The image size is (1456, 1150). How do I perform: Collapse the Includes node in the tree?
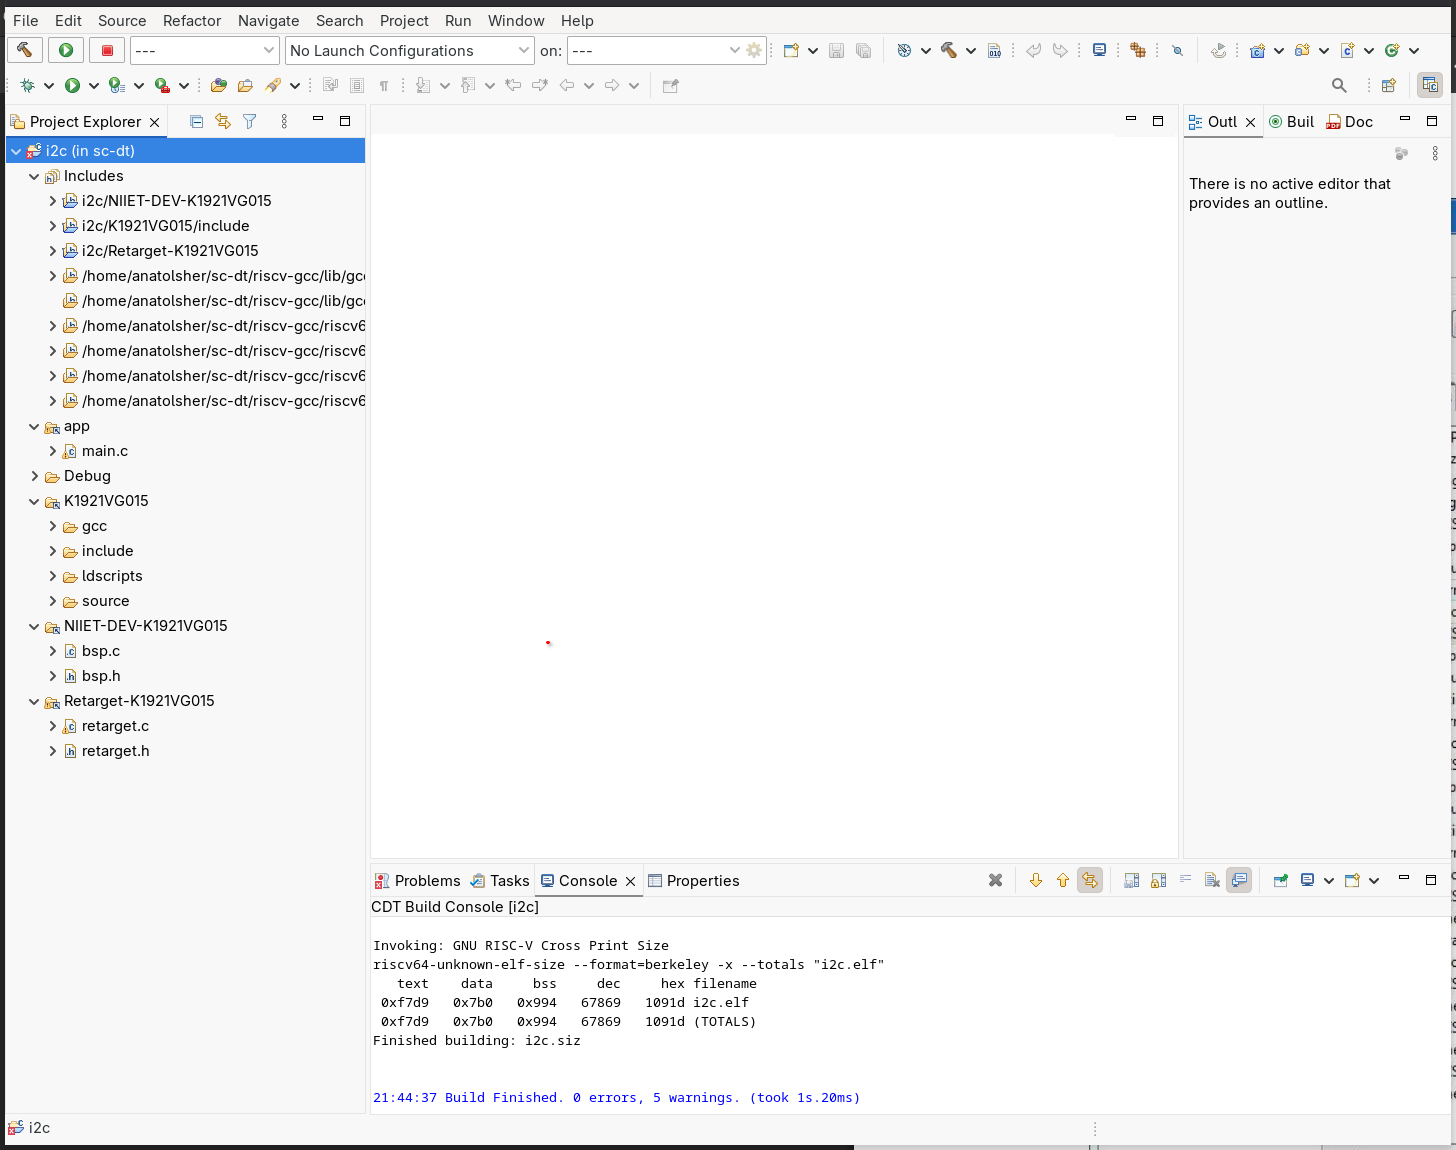click(35, 176)
